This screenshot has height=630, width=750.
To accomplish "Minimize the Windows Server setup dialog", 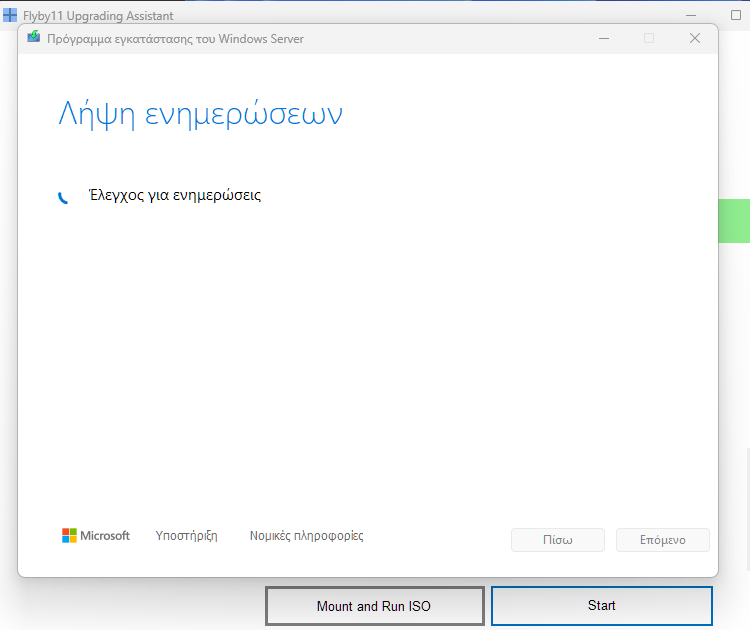I will (x=604, y=38).
